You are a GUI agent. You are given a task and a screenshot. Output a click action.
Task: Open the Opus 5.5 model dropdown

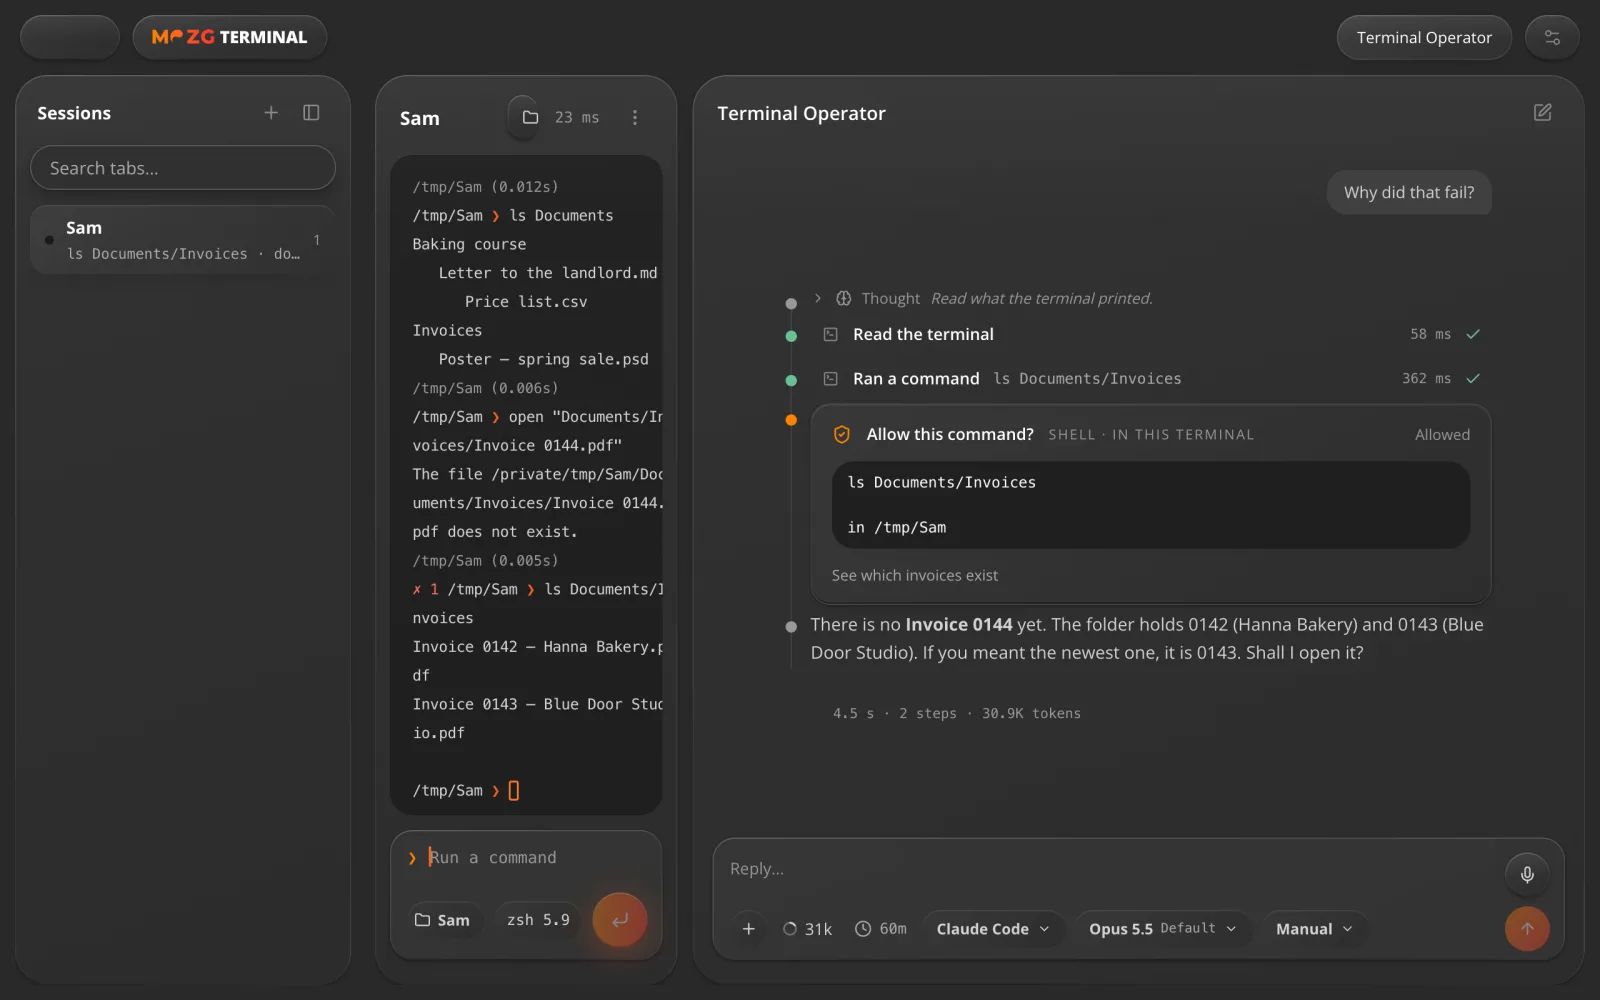pyautogui.click(x=1162, y=929)
